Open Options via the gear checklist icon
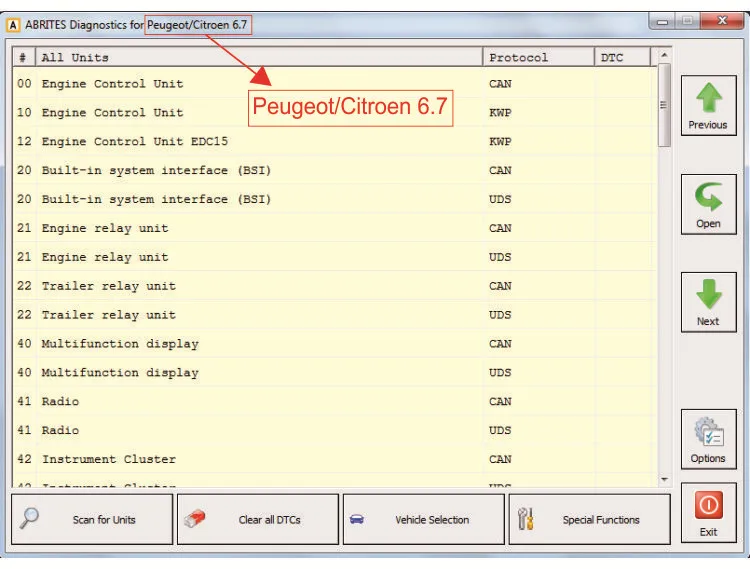This screenshot has width=750, height=569. (709, 432)
